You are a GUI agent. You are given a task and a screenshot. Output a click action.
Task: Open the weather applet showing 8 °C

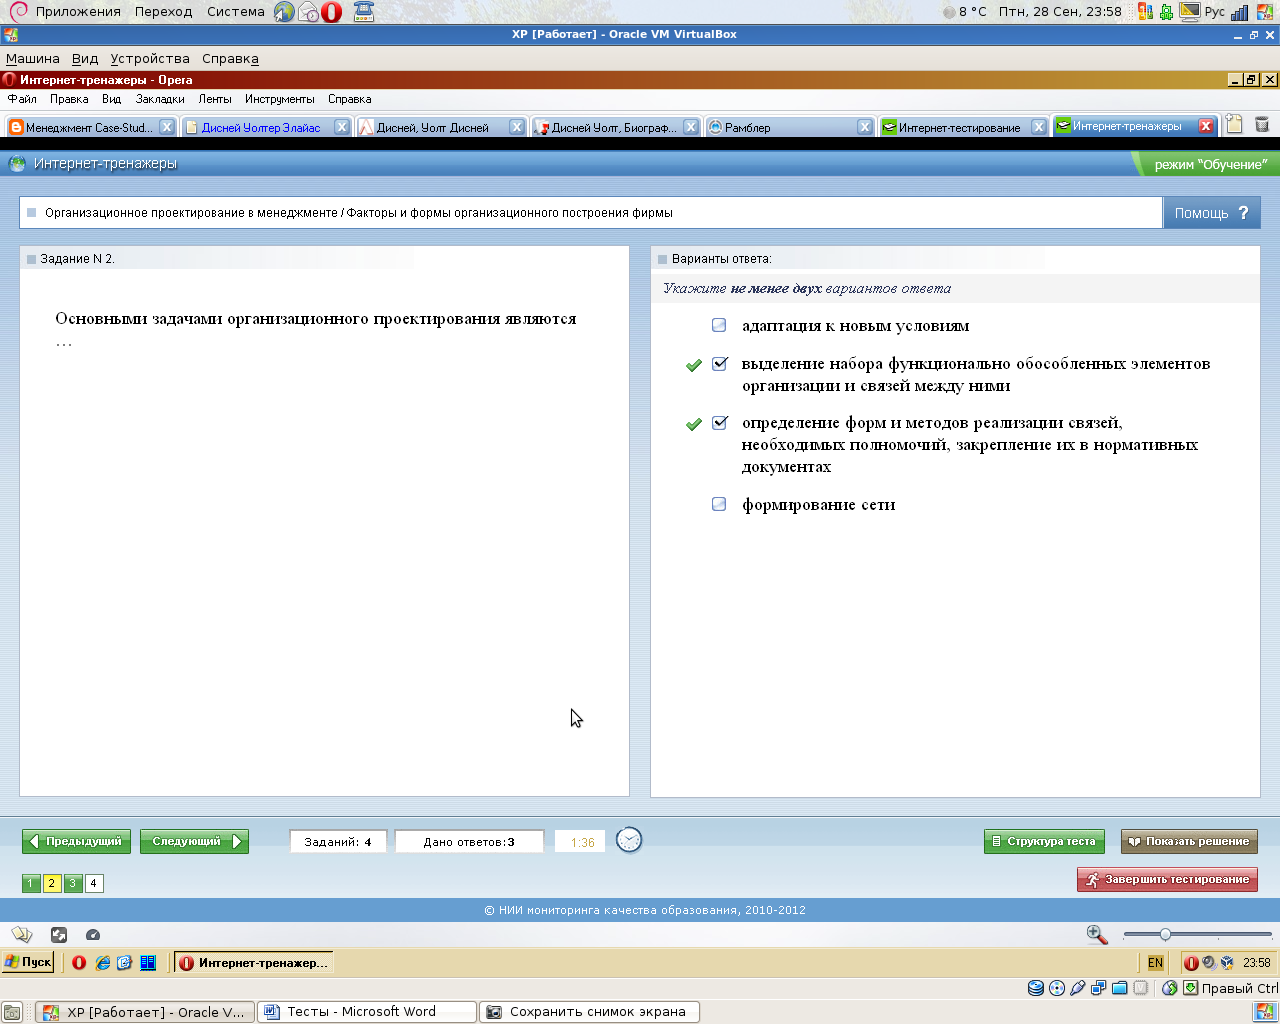point(964,12)
